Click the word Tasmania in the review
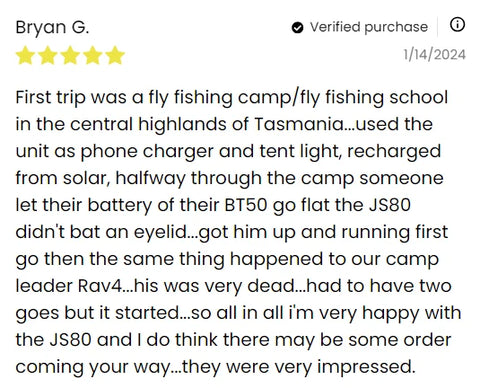The height and width of the screenshot is (388, 480). [299, 124]
